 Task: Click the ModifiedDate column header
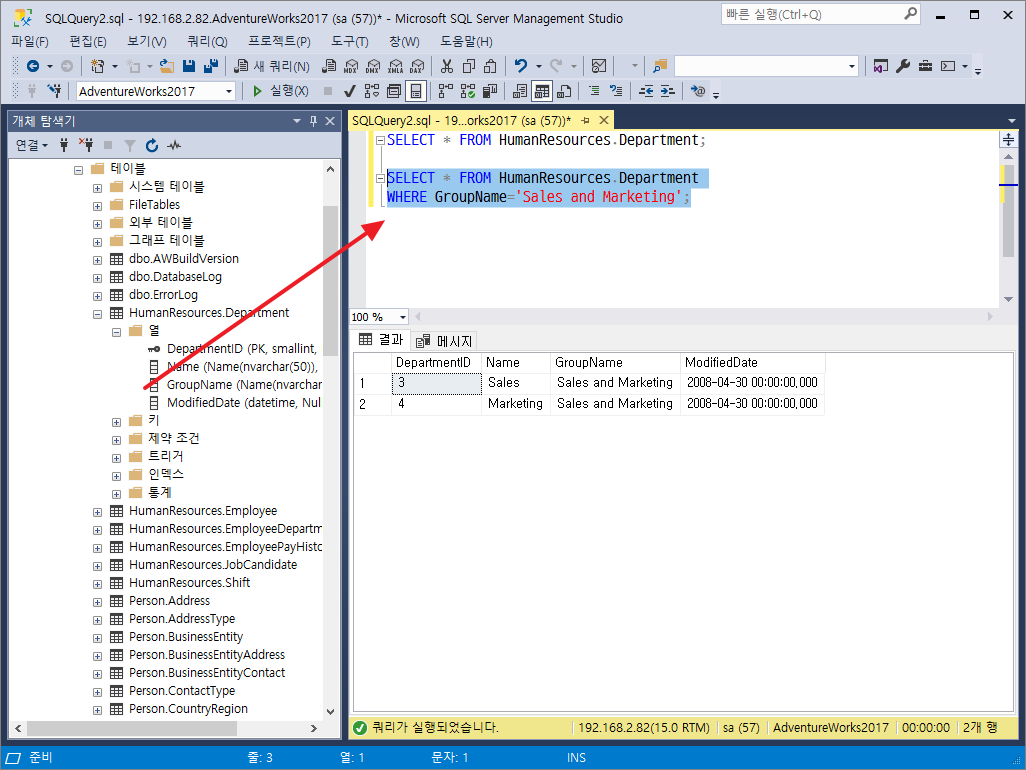pos(753,362)
